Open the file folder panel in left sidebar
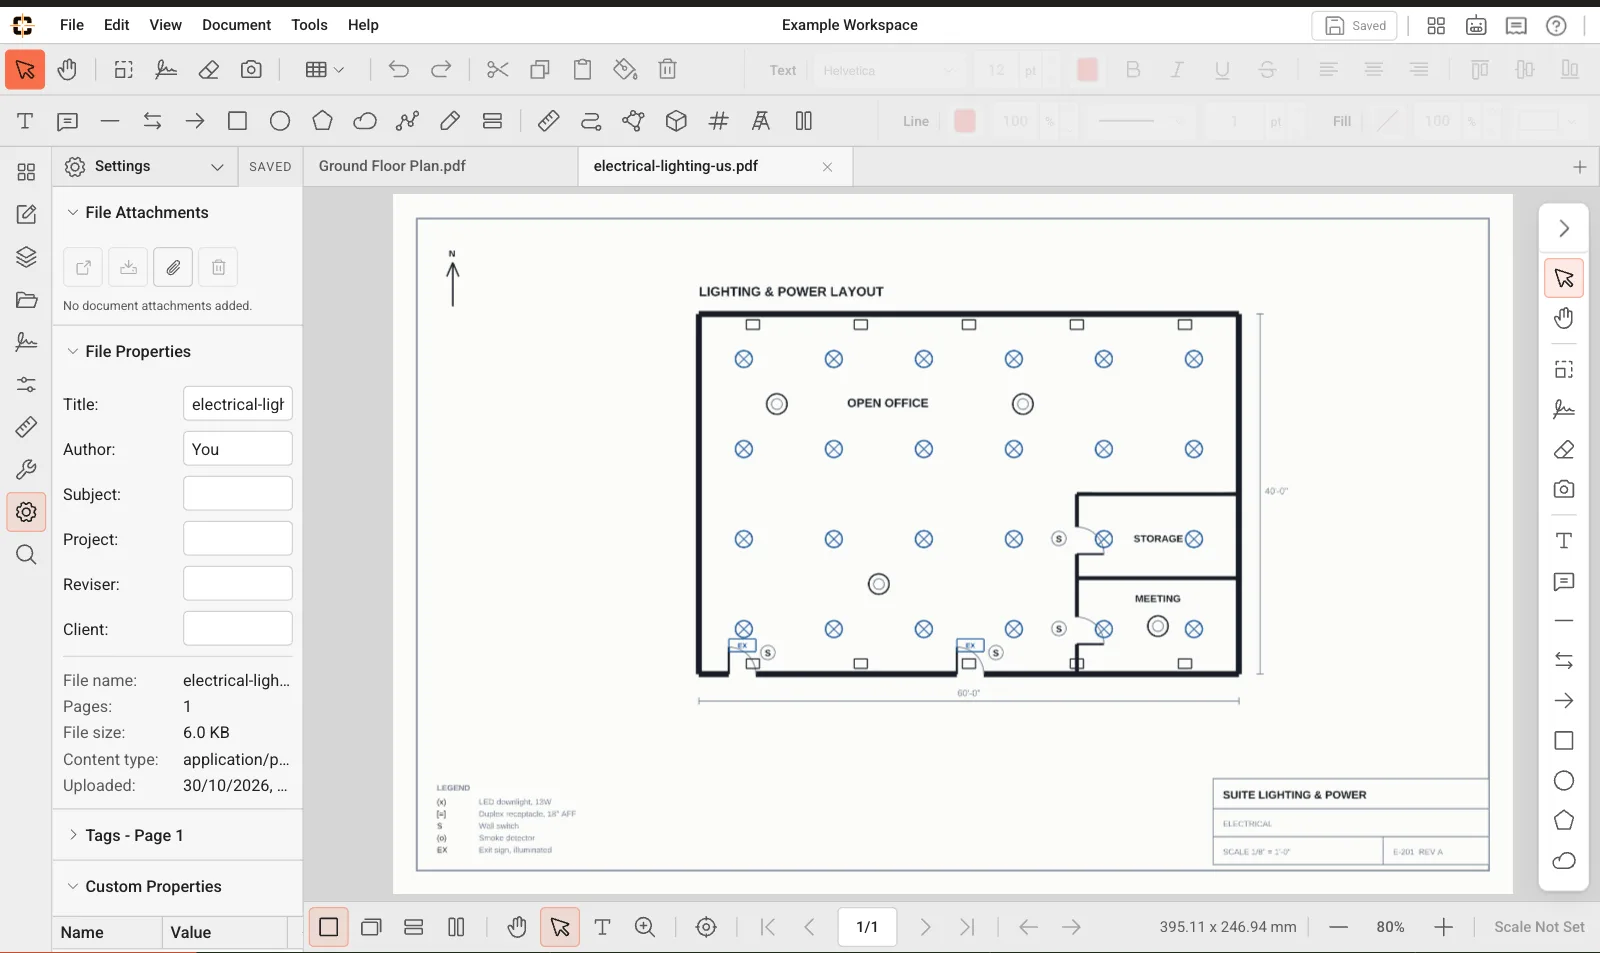The height and width of the screenshot is (953, 1600). point(26,300)
